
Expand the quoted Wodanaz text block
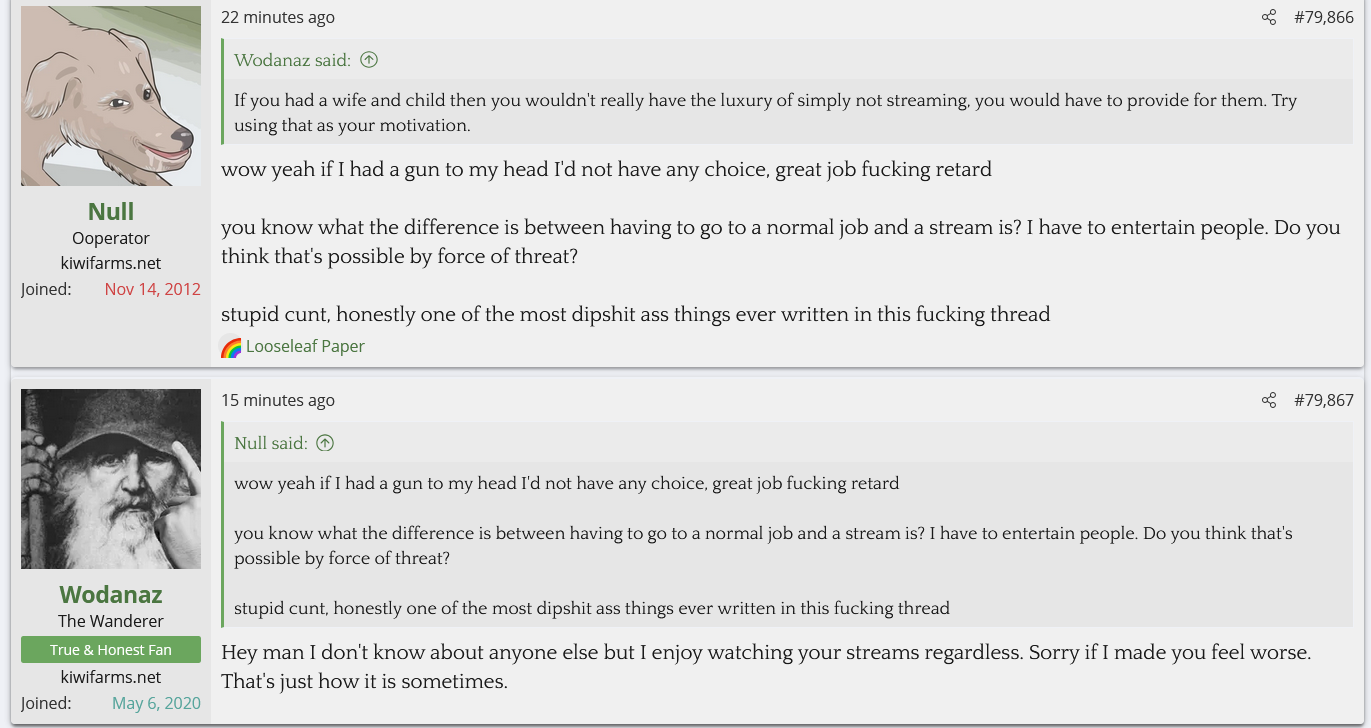point(765,113)
